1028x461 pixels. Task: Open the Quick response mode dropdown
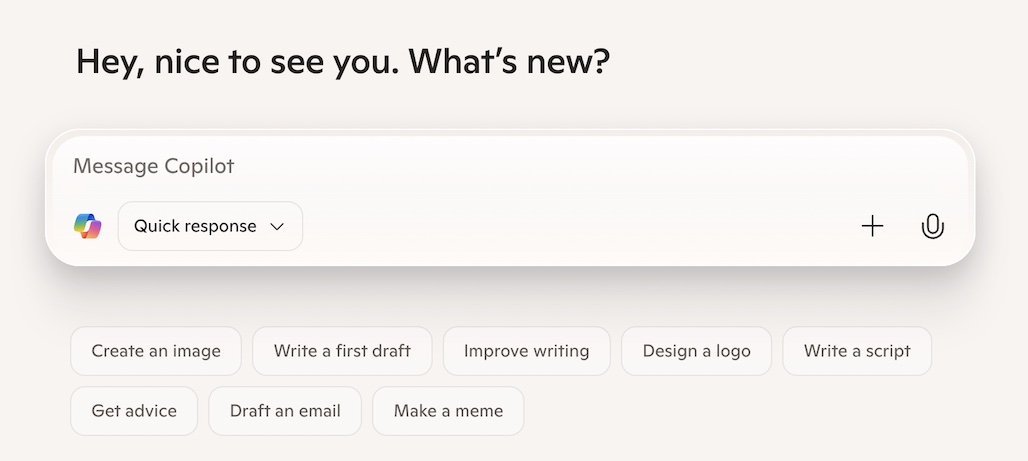tap(210, 226)
